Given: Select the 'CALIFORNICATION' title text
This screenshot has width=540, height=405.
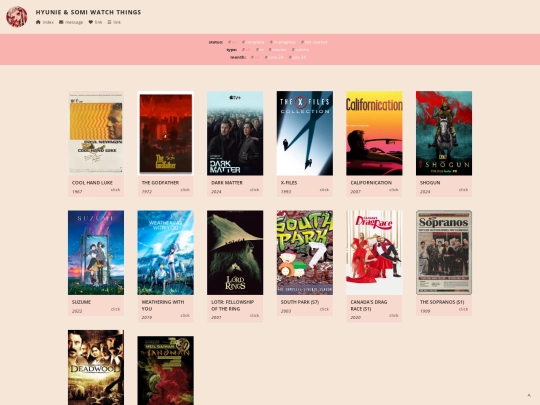Looking at the screenshot, I should point(371,183).
